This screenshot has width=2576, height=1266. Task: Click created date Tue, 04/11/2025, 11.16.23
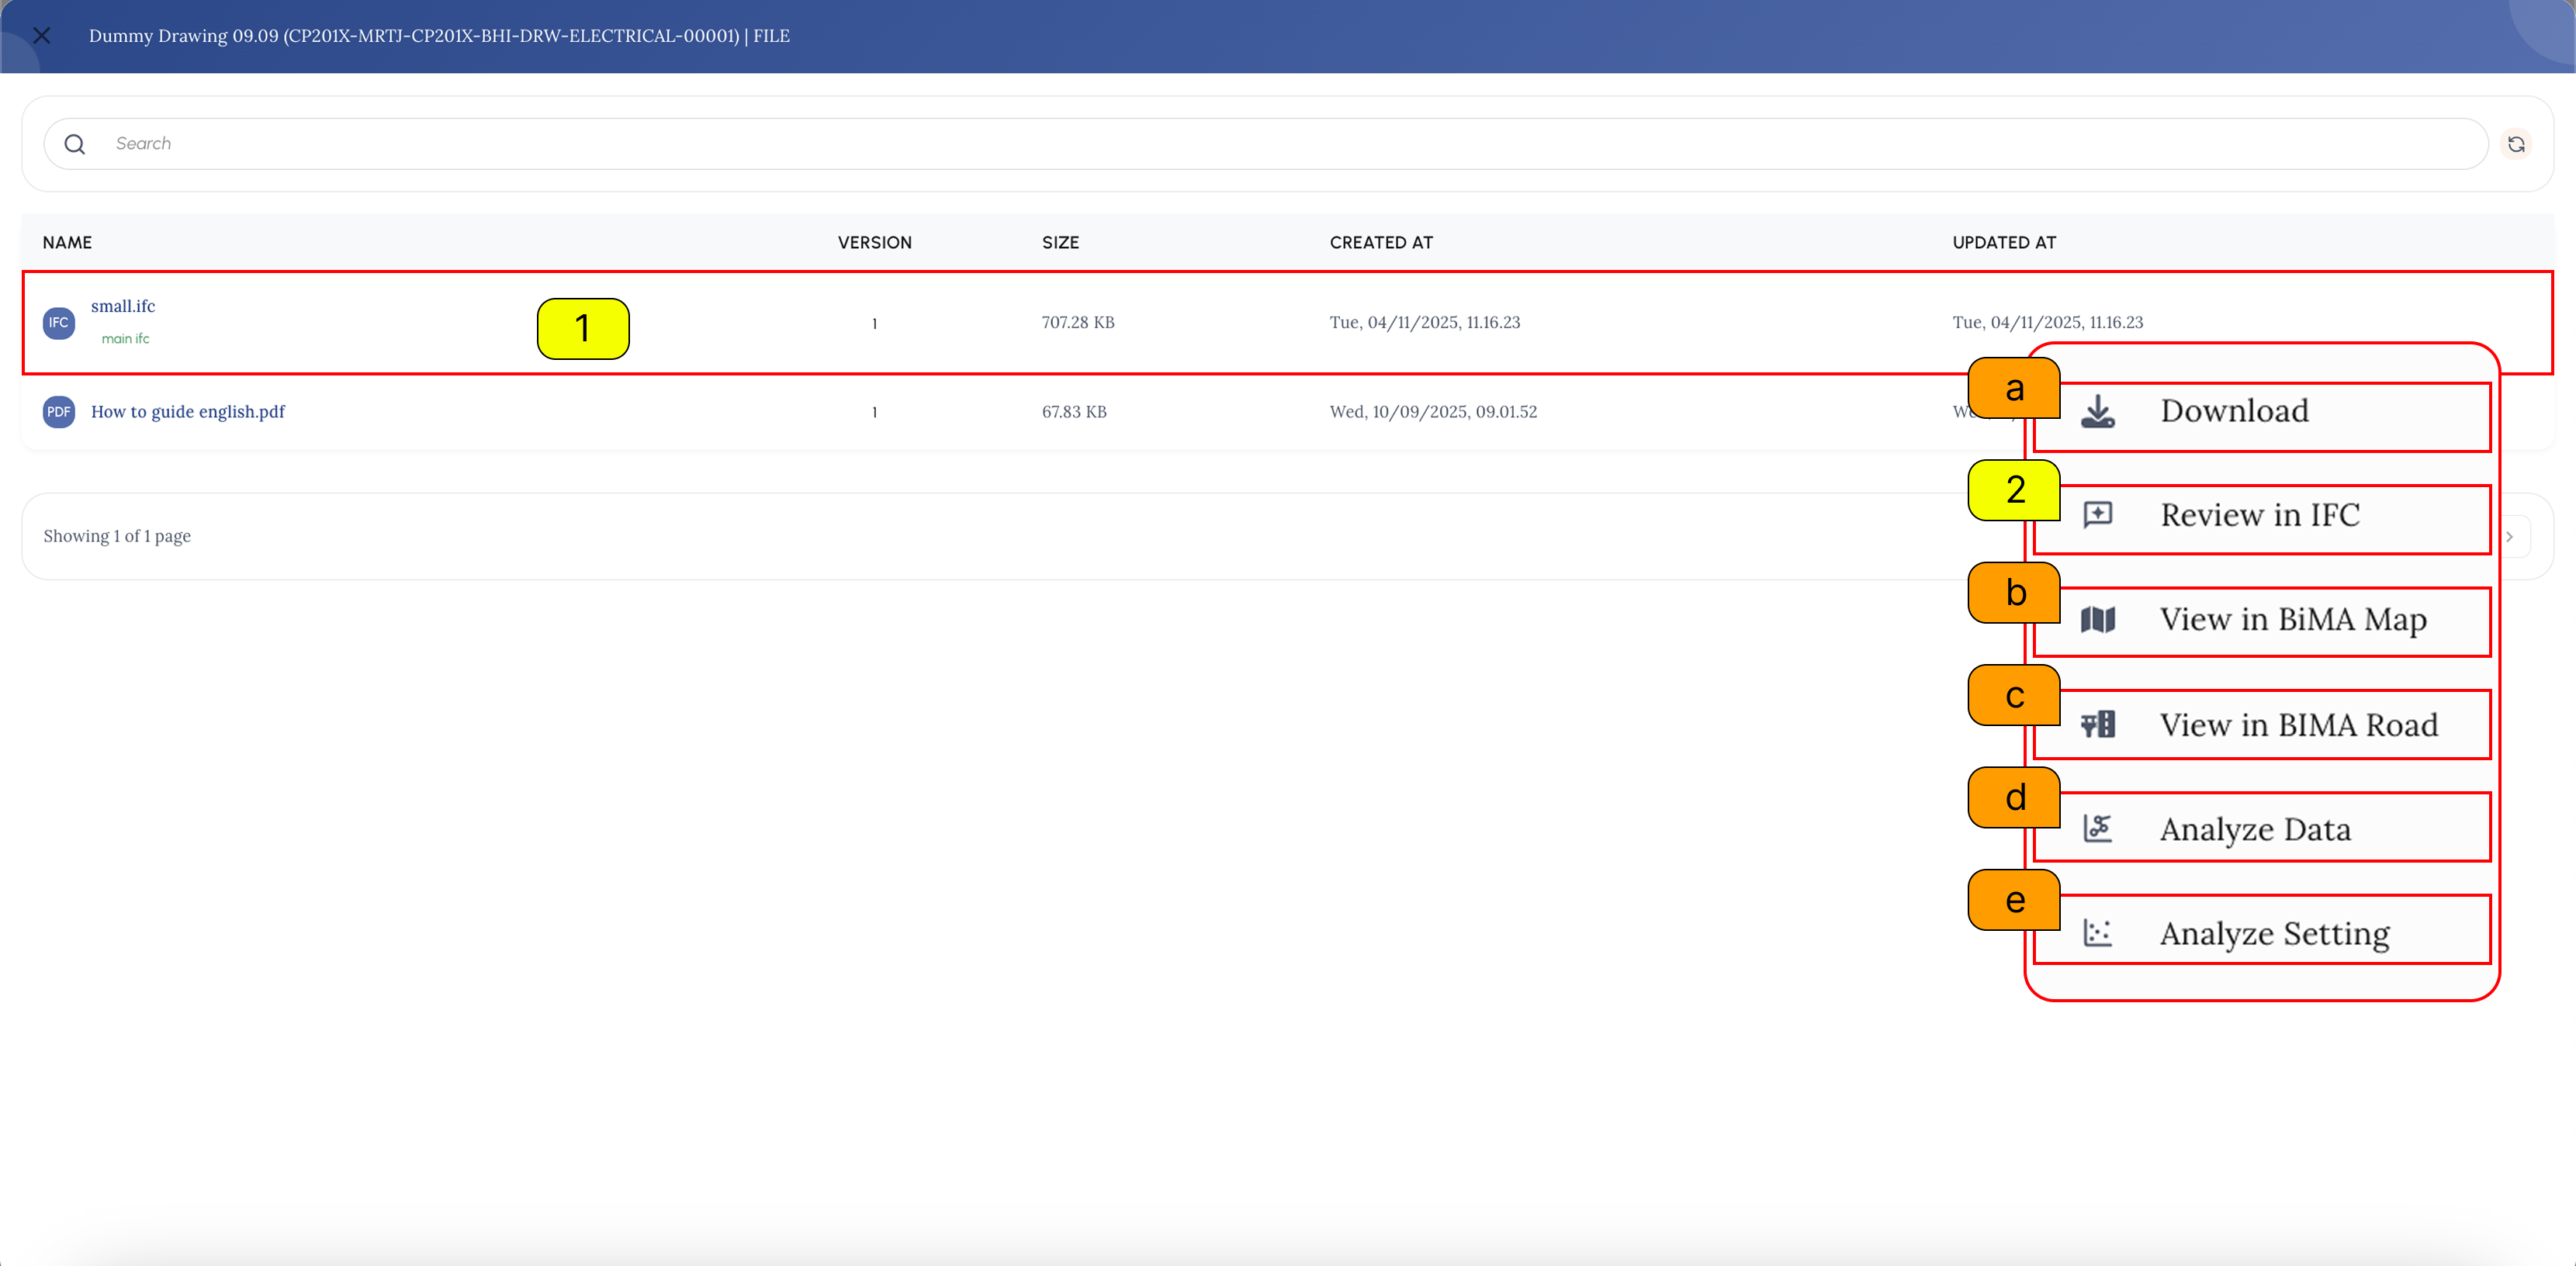click(x=1425, y=323)
